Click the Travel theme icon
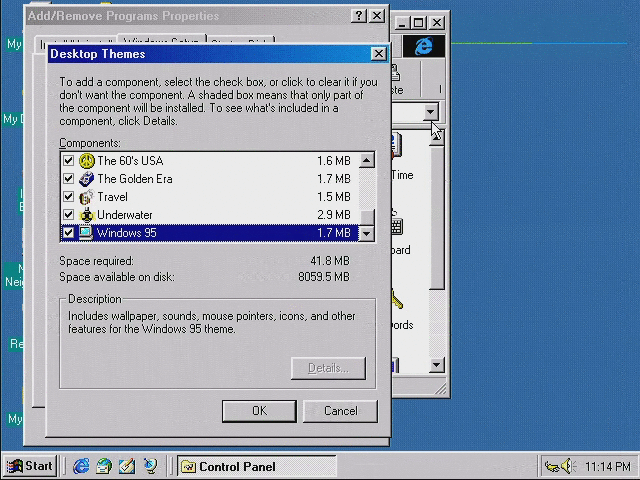The image size is (640, 480). pyautogui.click(x=87, y=197)
